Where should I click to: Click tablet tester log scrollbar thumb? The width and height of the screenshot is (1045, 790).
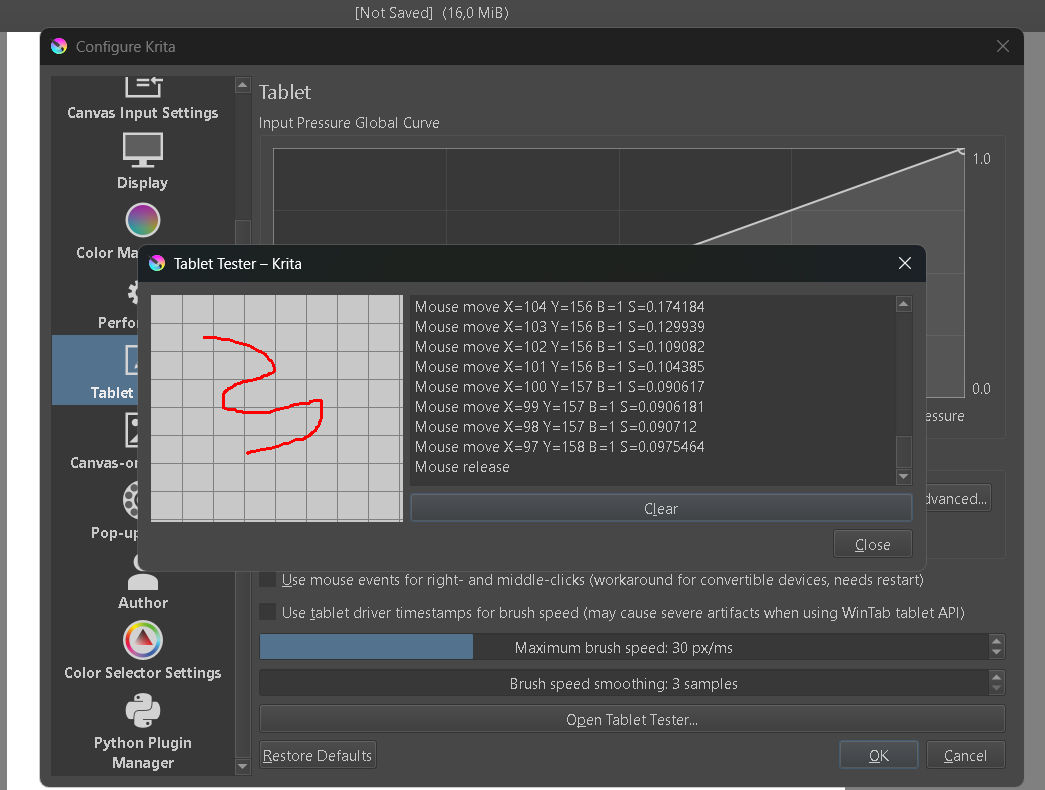(904, 452)
